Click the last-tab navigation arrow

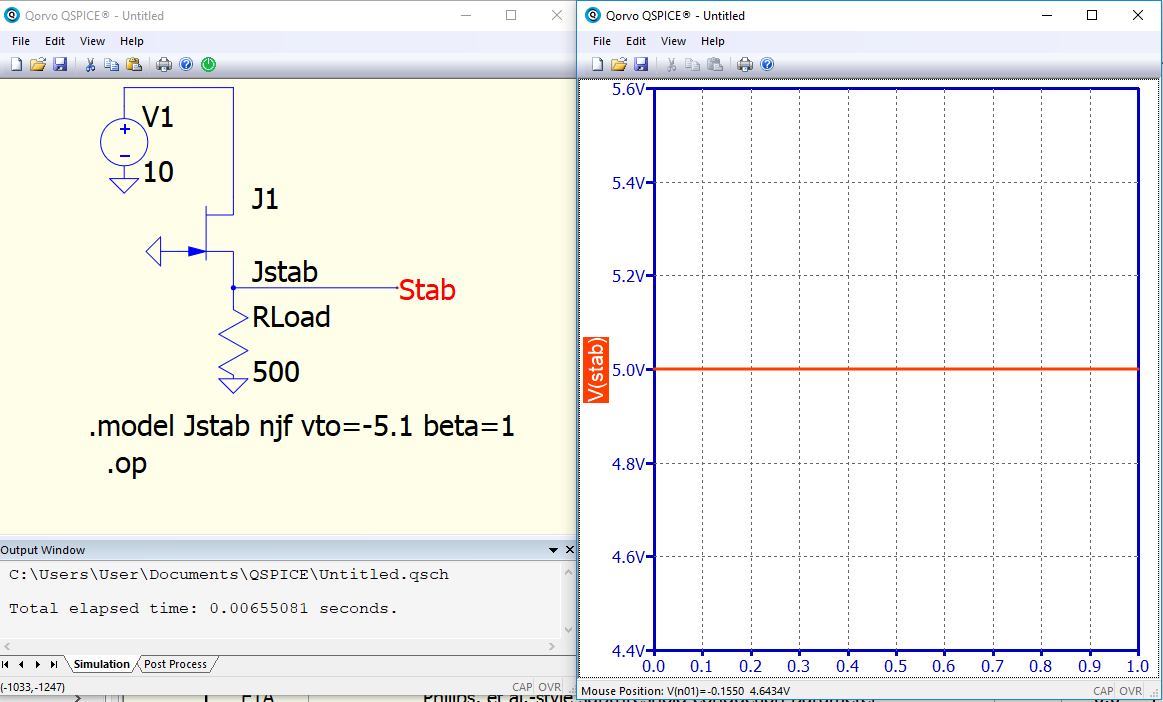(x=53, y=664)
